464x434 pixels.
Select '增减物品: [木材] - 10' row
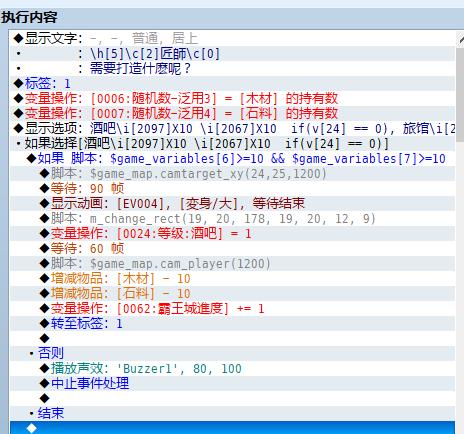tap(232, 278)
